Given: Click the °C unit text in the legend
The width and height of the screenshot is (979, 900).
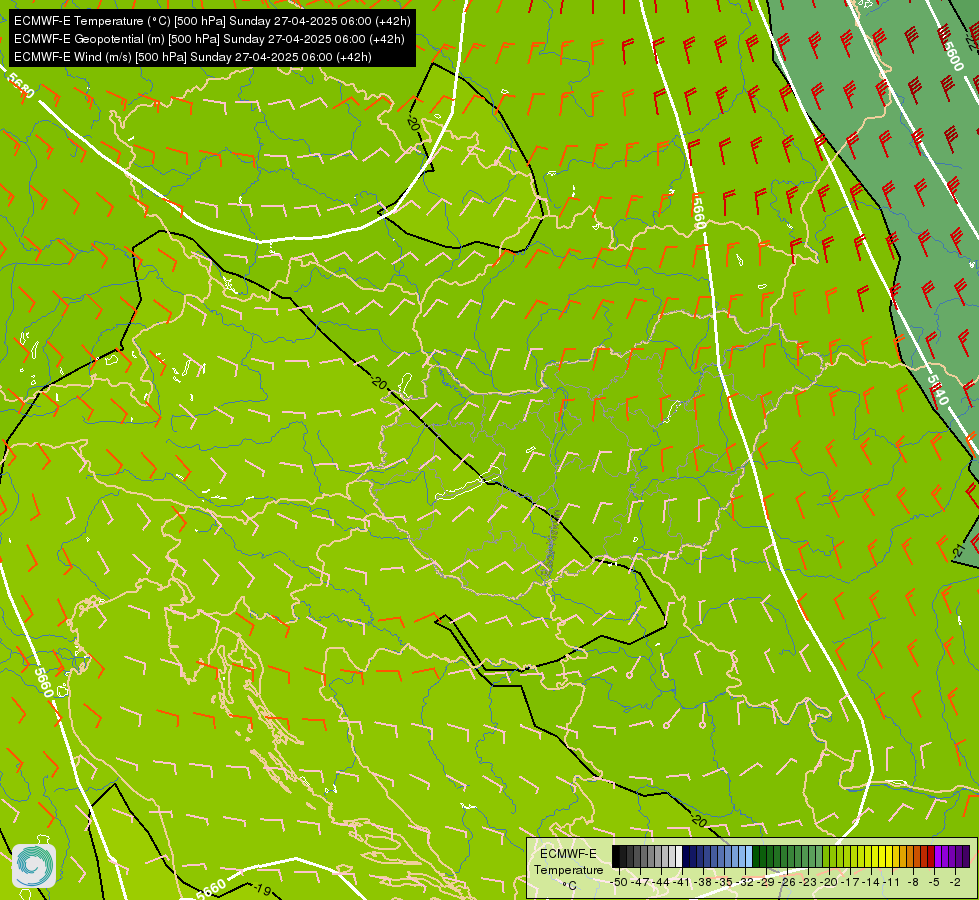Looking at the screenshot, I should coord(569,886).
